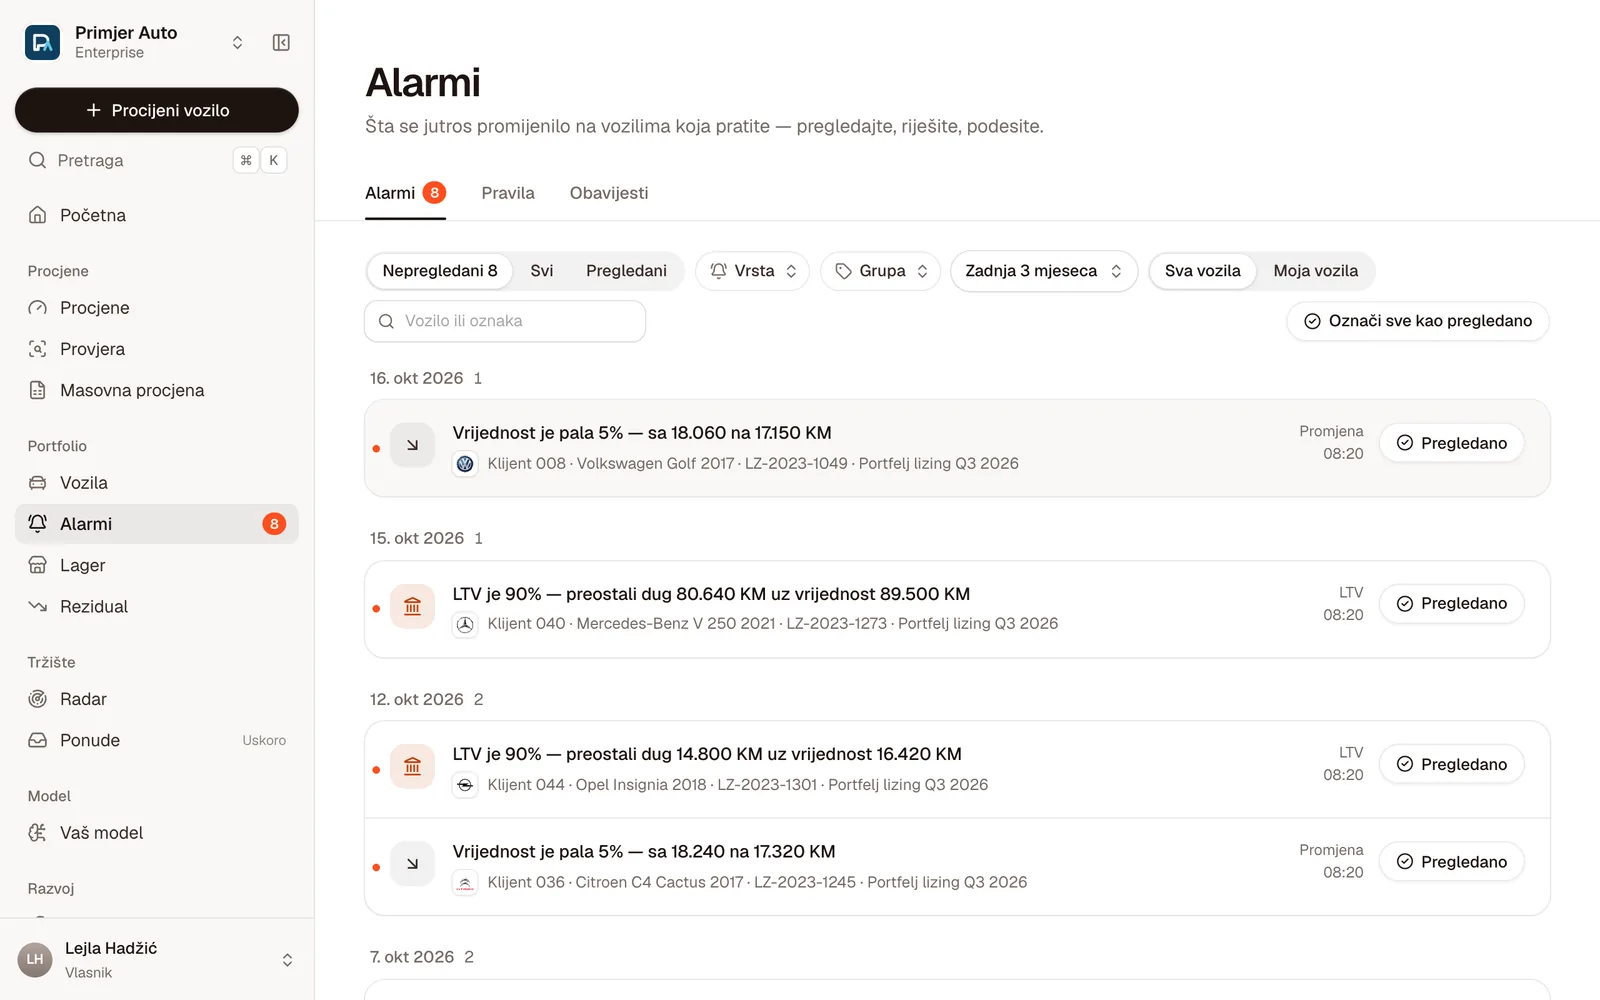Expand Primjer Auto workspace switcher

tap(237, 42)
